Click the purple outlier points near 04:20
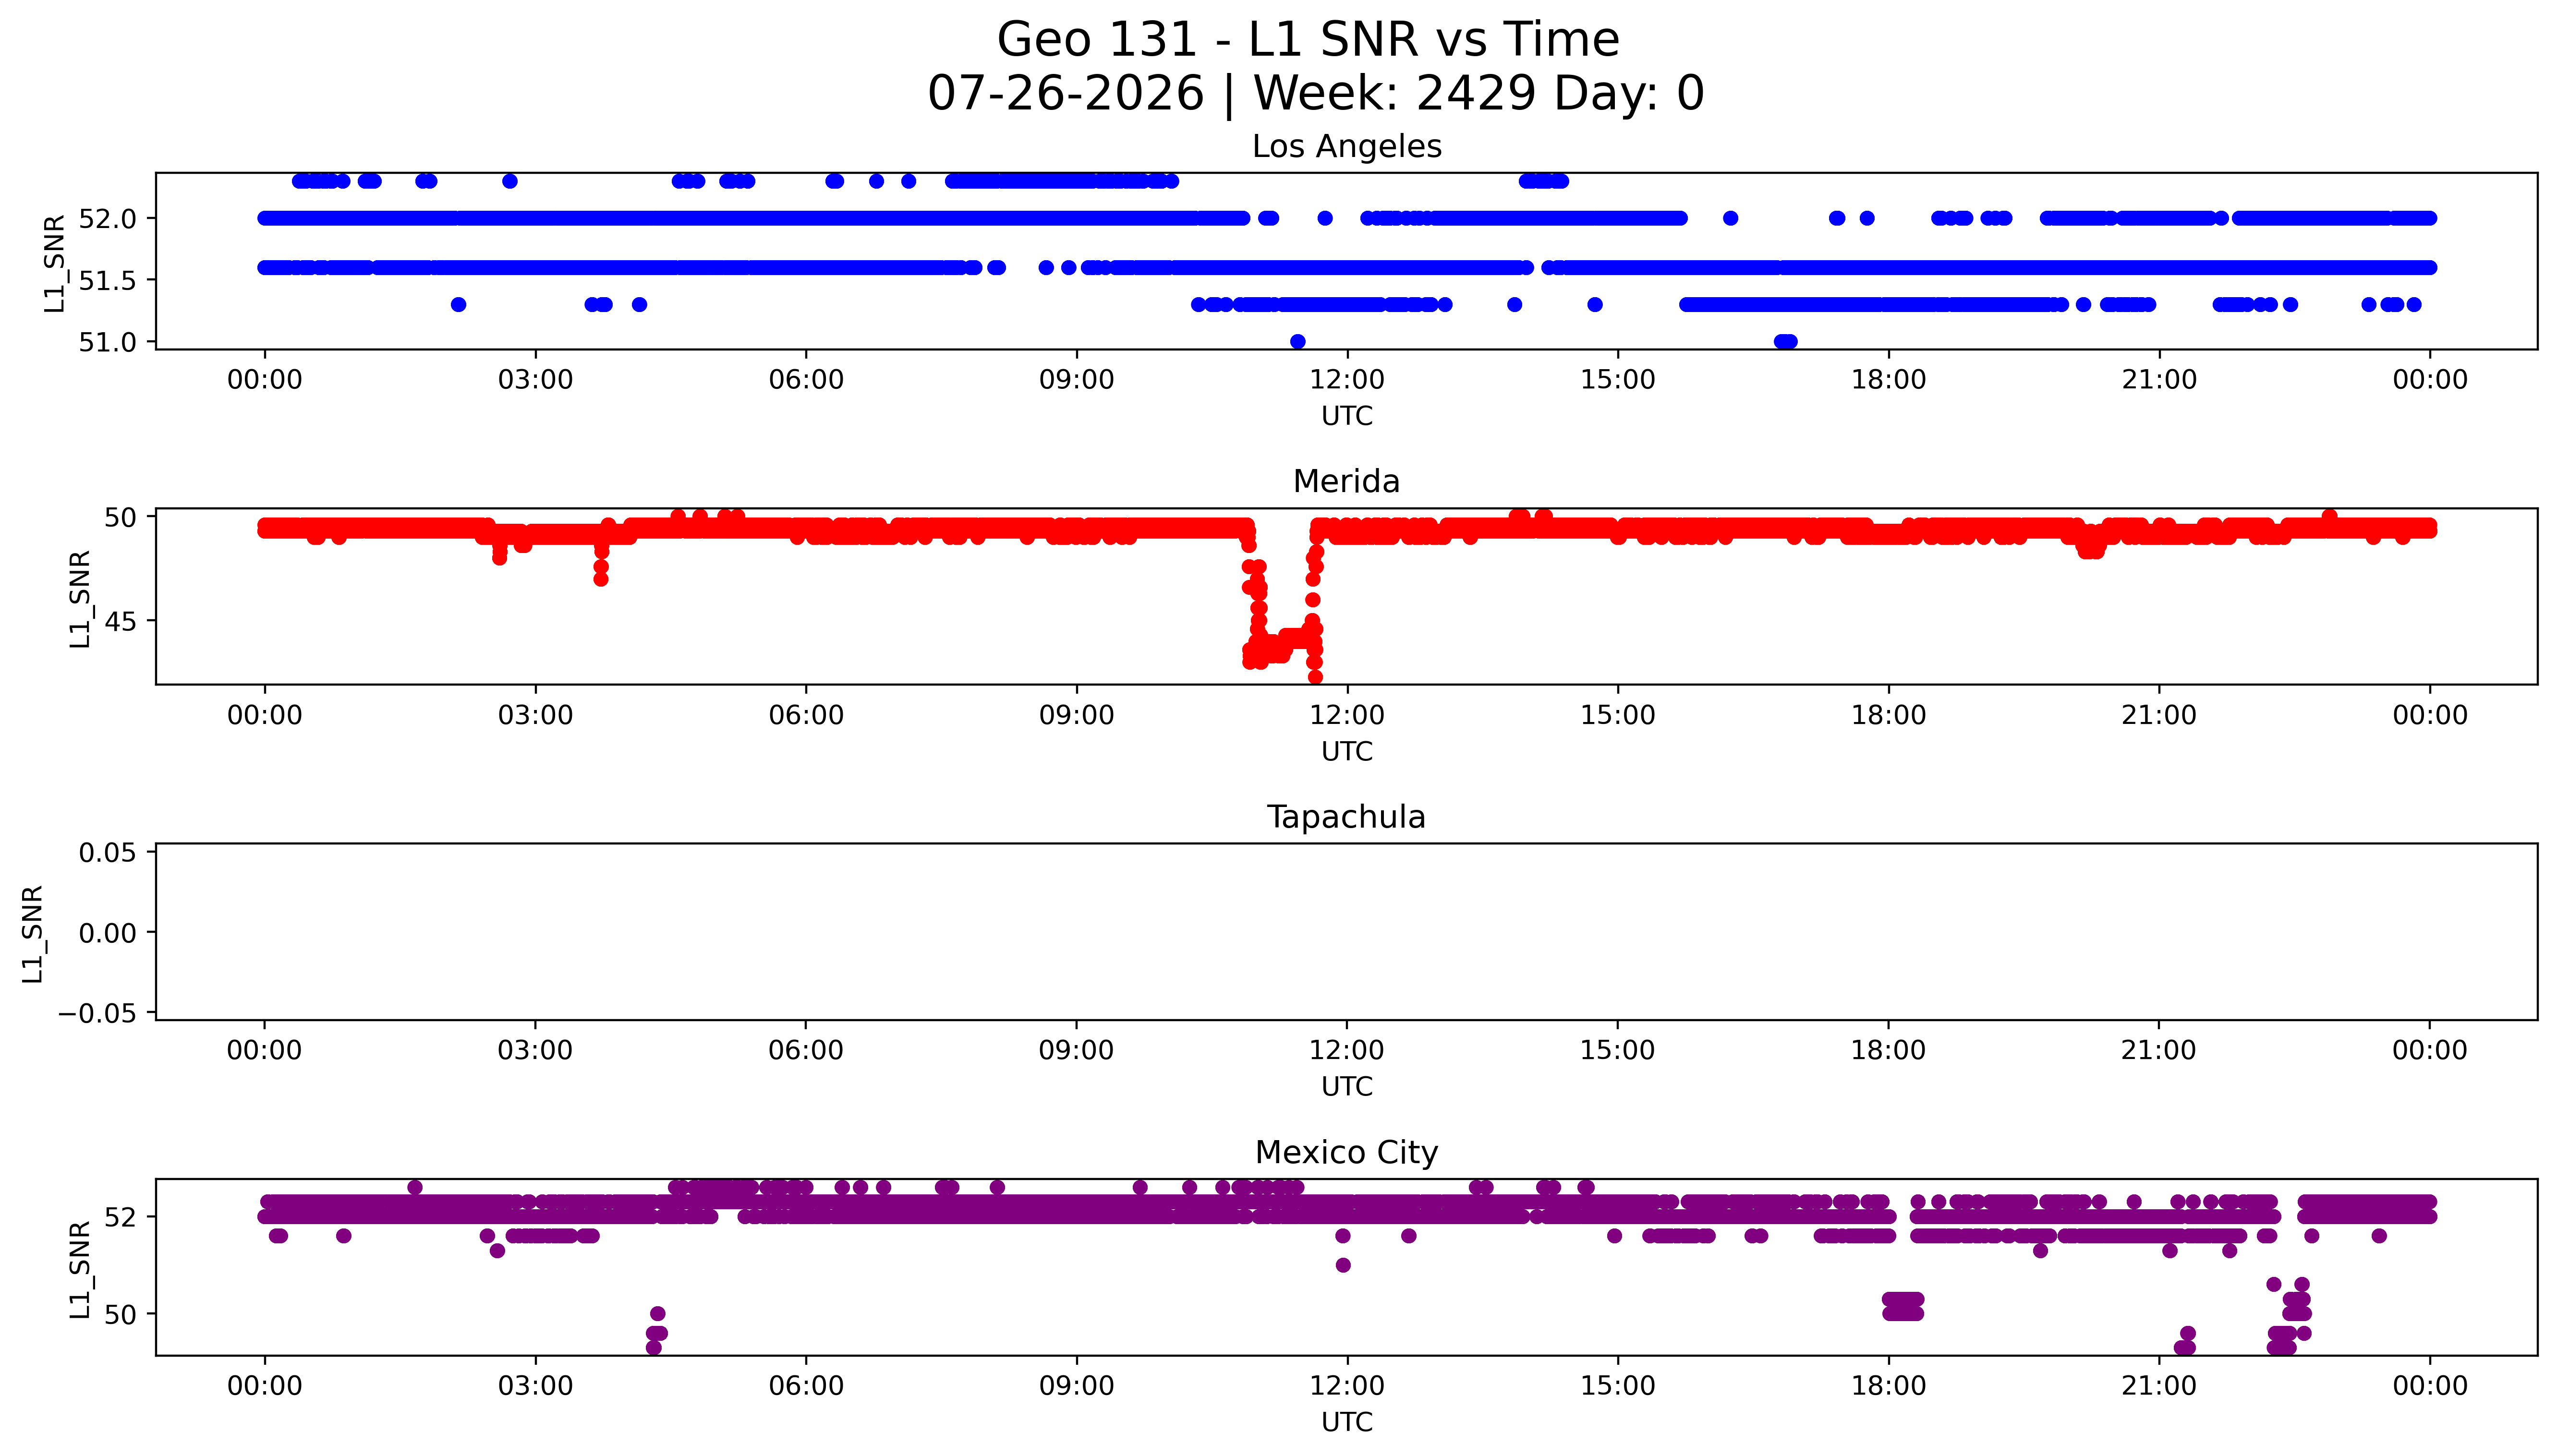 click(x=656, y=1331)
